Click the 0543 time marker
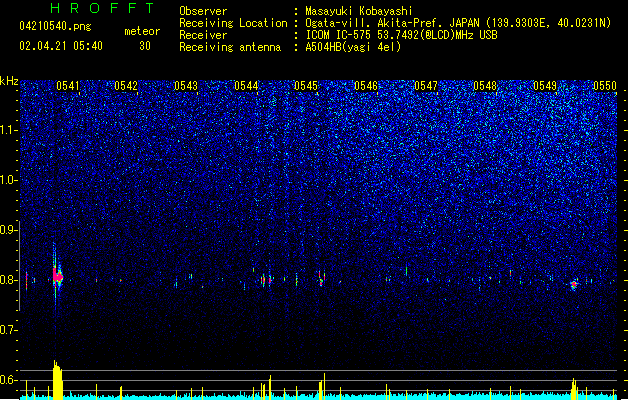Image resolution: width=629 pixels, height=400 pixels. [x=186, y=86]
